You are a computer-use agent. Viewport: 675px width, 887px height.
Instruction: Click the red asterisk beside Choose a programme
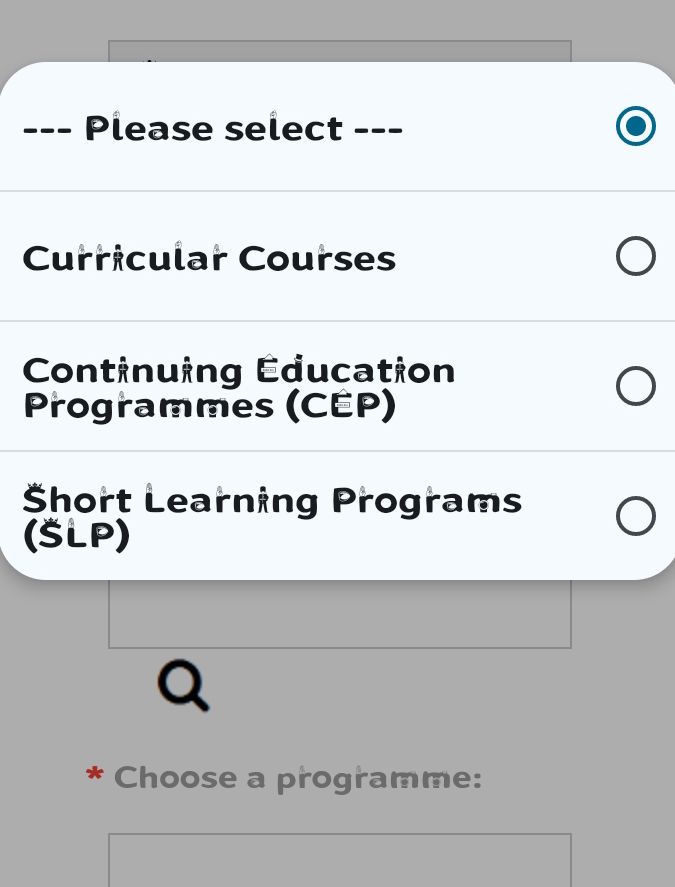[94, 775]
